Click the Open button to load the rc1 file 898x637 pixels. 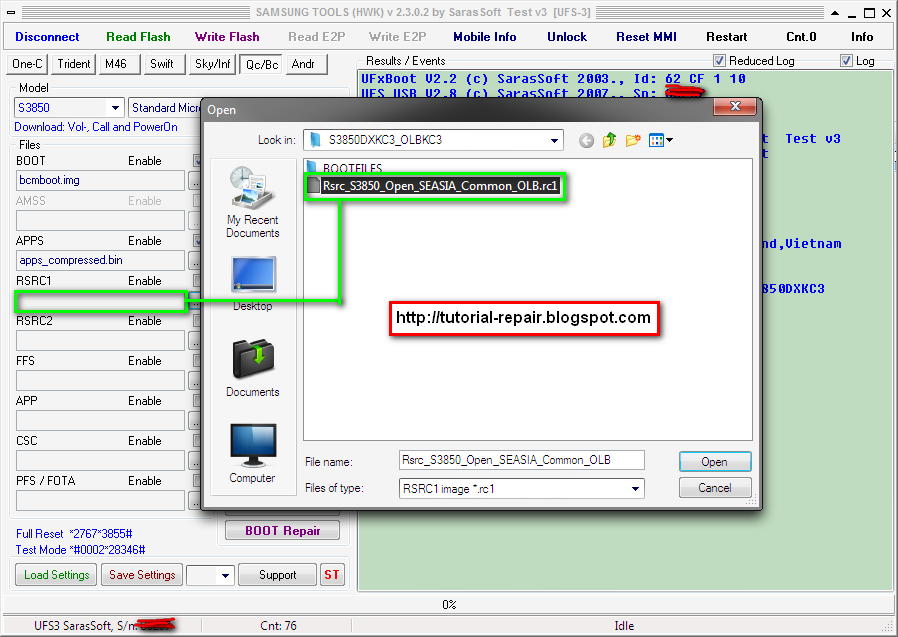[714, 461]
